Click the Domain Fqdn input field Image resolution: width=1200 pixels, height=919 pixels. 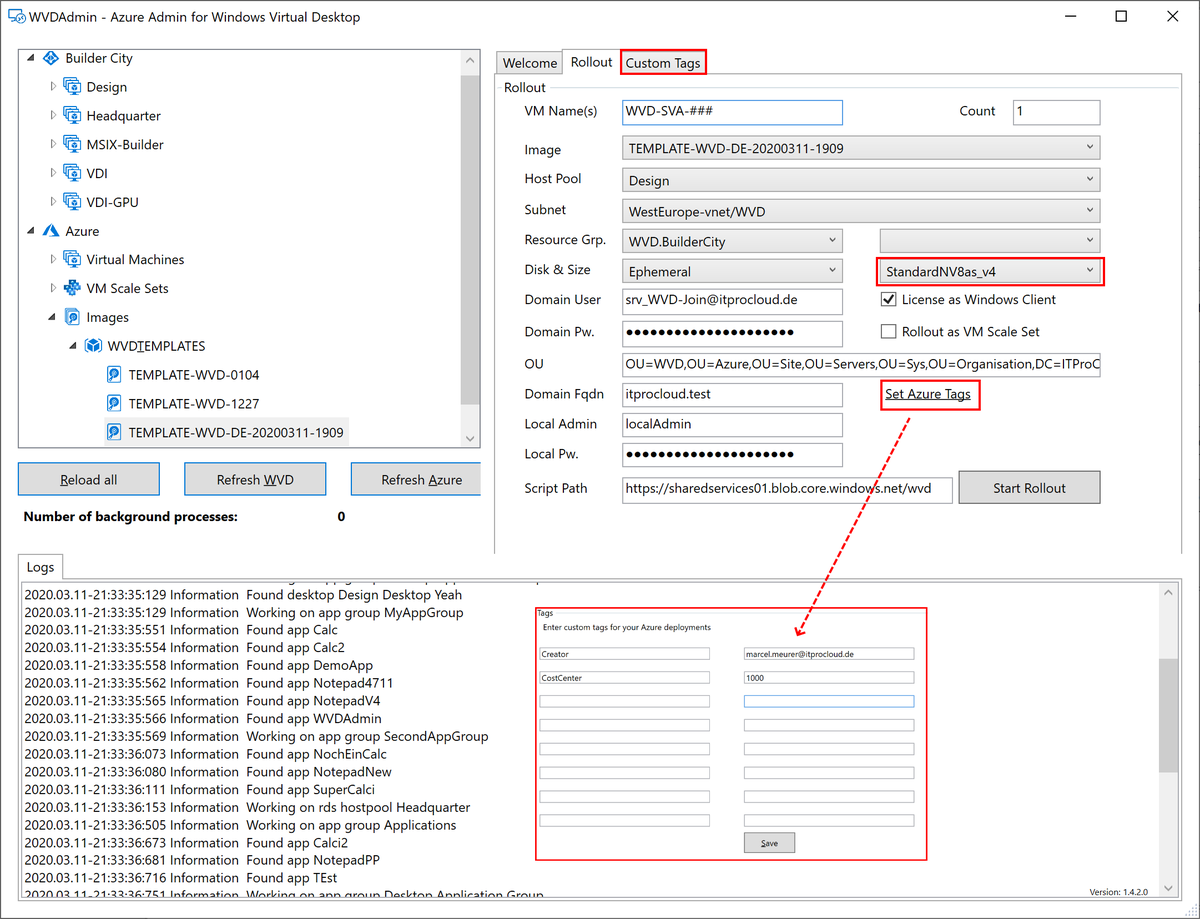pos(732,394)
